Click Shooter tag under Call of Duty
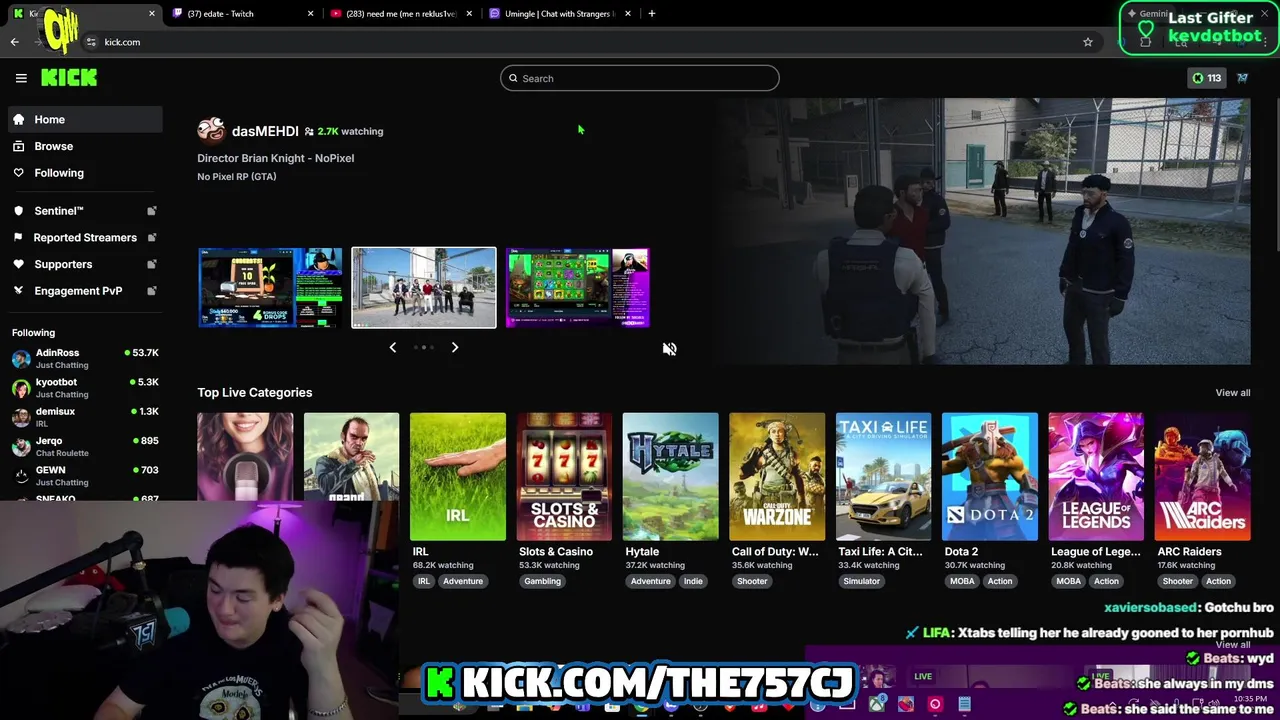 (752, 581)
